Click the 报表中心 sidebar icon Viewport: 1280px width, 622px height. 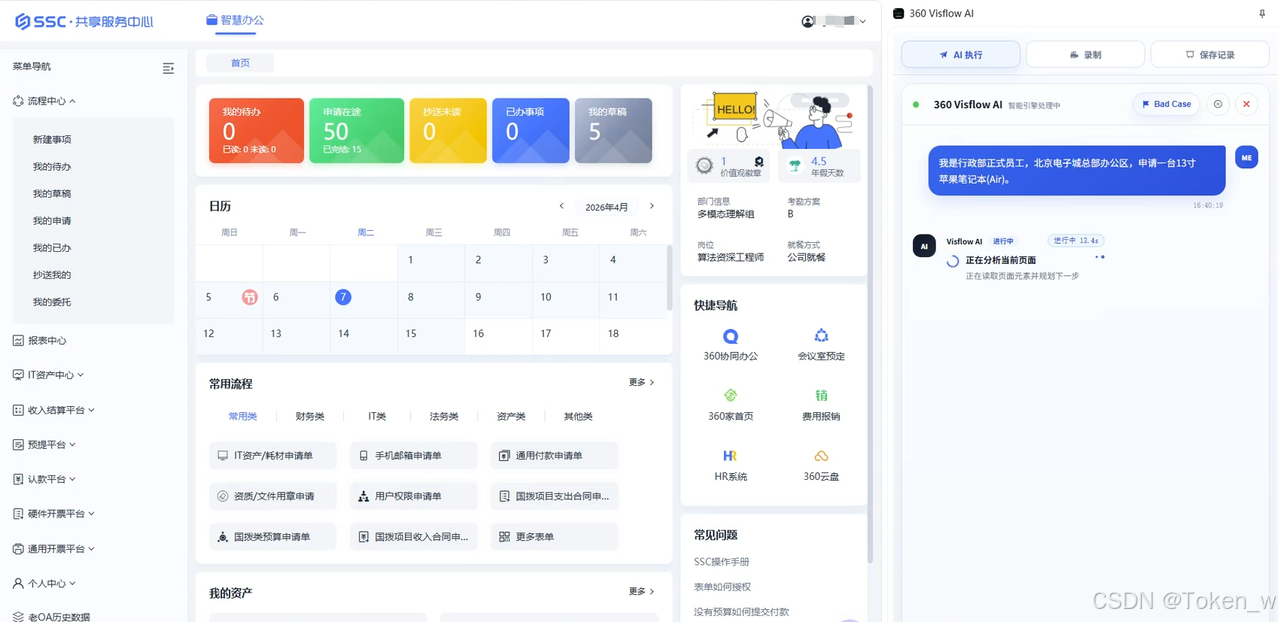click(18, 340)
